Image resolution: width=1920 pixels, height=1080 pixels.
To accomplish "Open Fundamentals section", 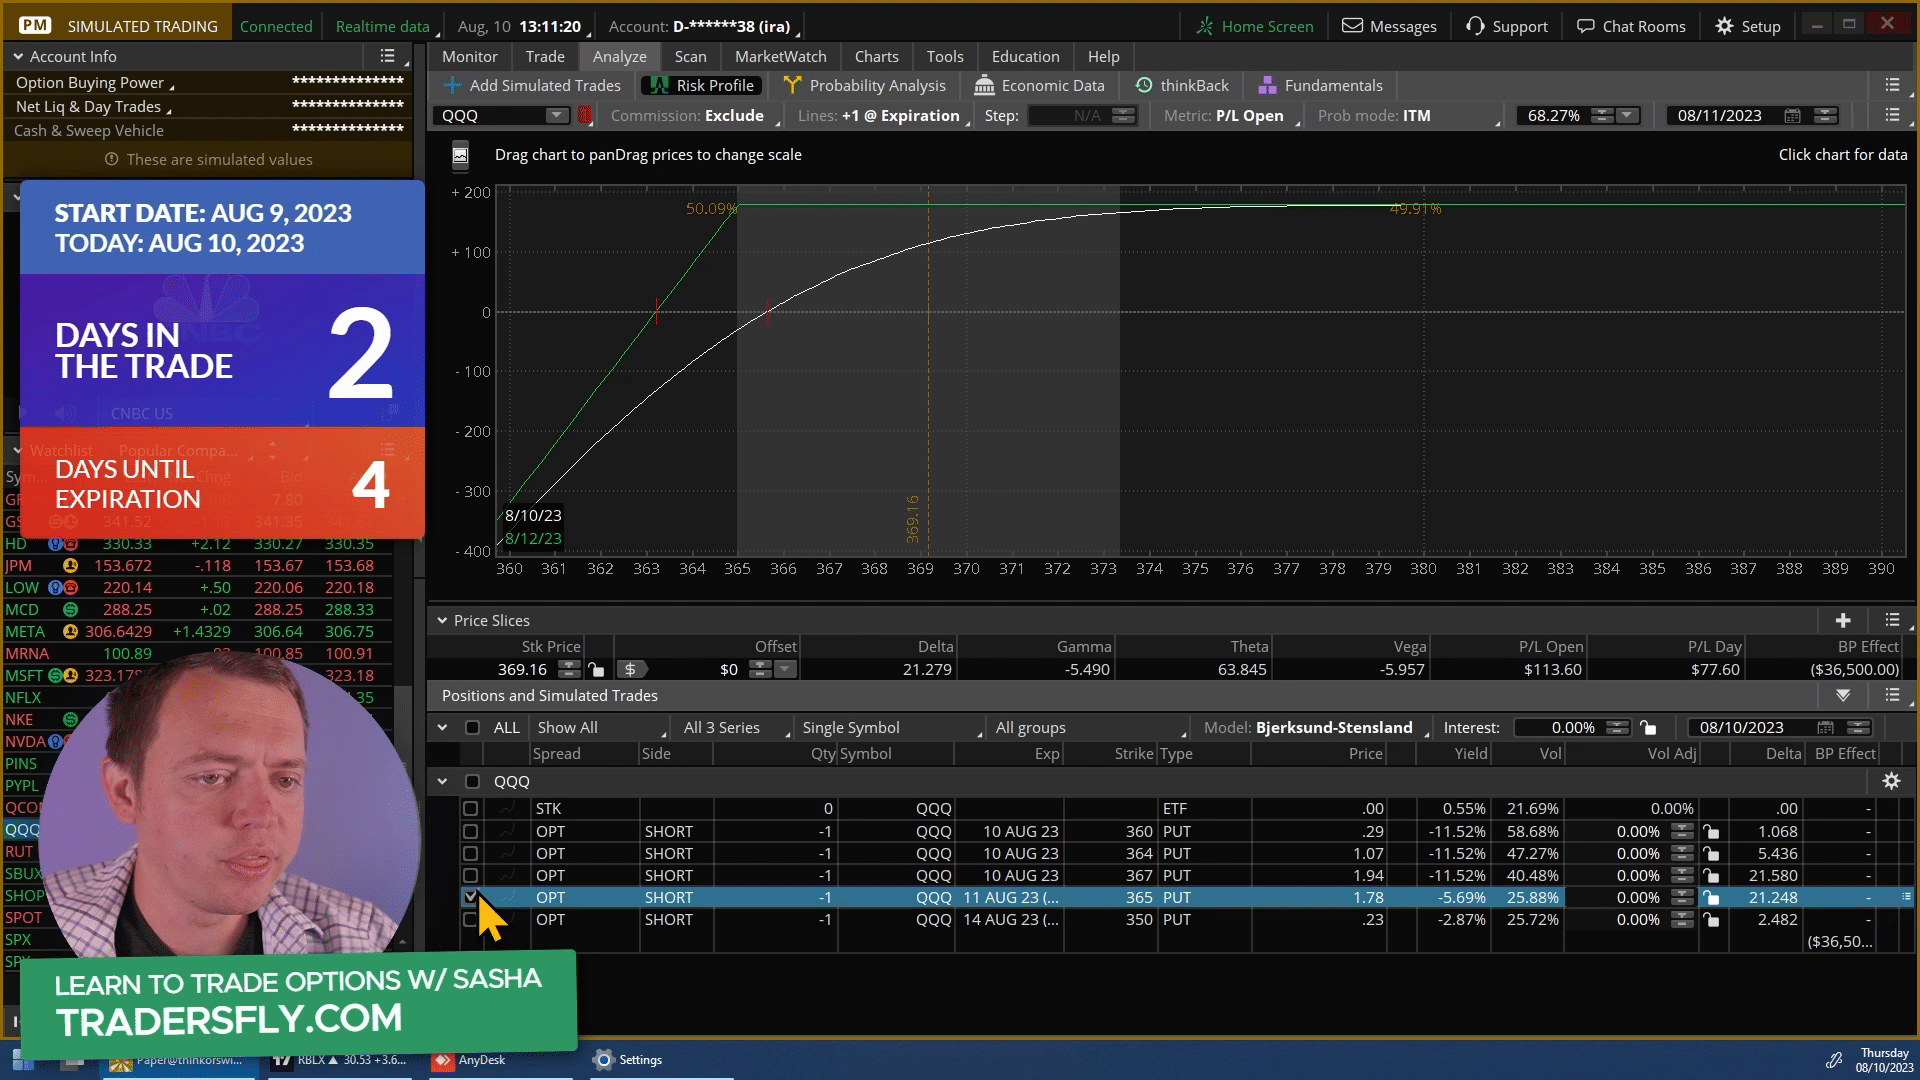I will coord(1321,86).
